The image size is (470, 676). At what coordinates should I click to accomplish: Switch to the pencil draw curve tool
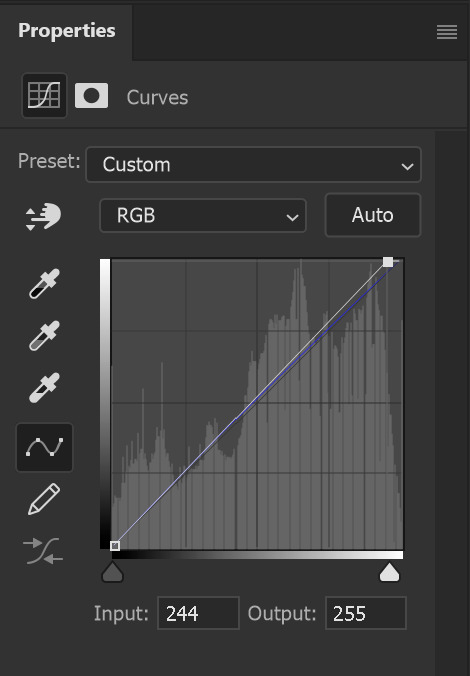(x=44, y=499)
